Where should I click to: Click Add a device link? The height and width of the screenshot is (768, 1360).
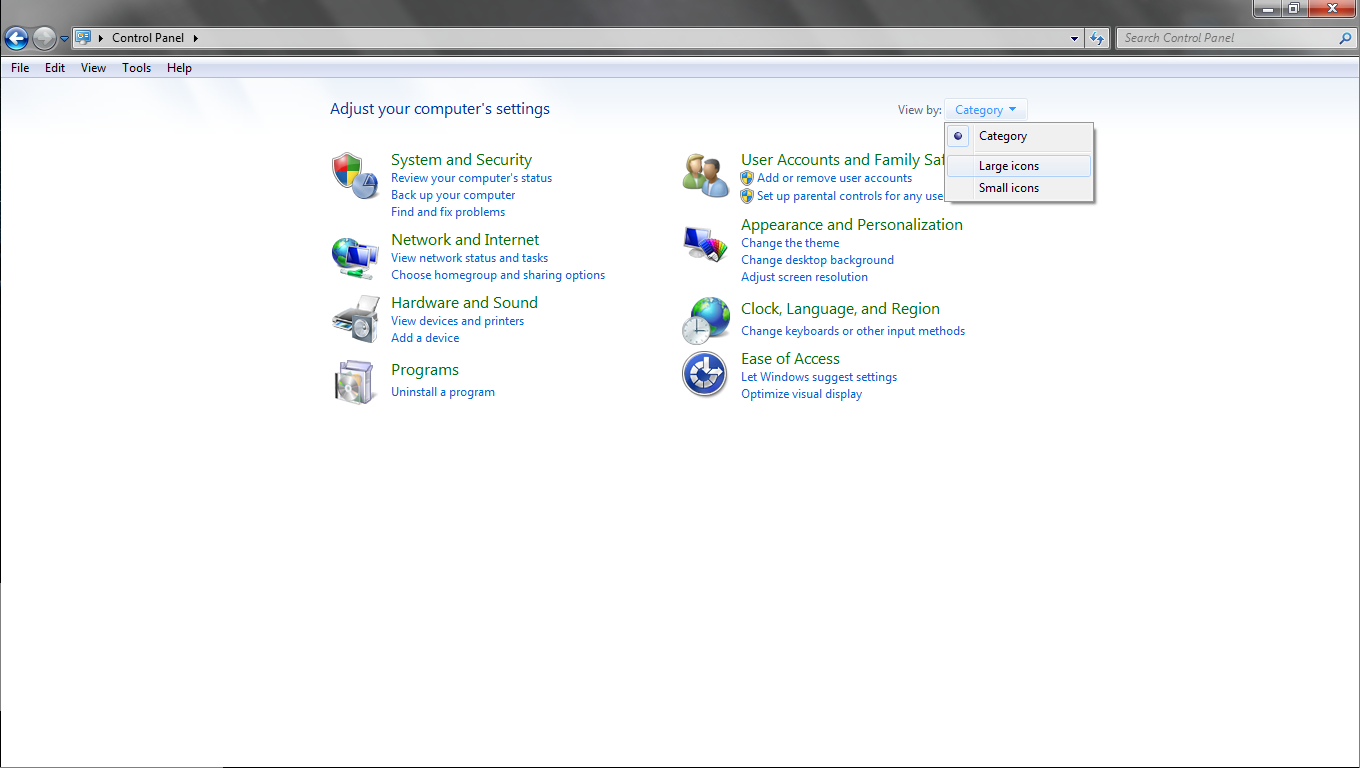click(425, 338)
